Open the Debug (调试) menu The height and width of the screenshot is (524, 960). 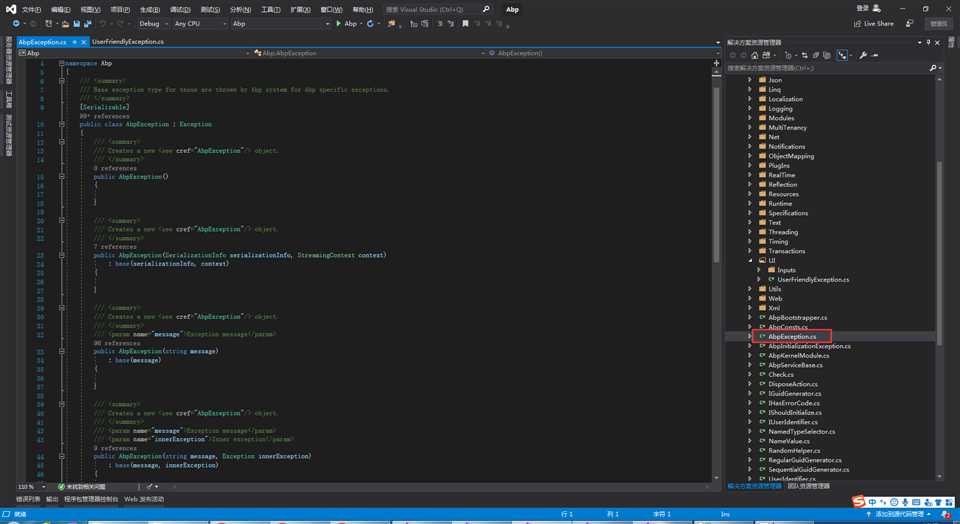179,9
